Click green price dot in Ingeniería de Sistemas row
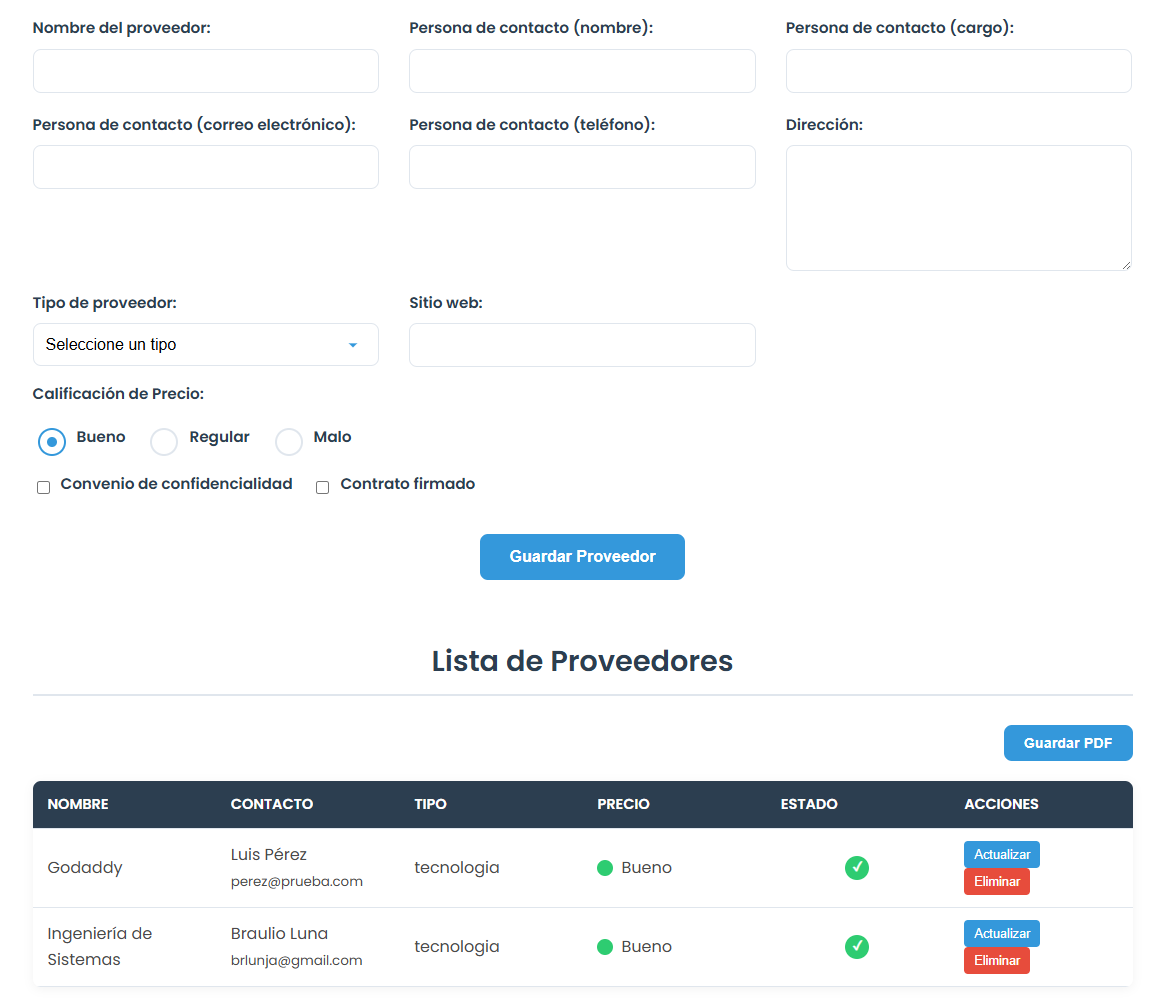The height and width of the screenshot is (1003, 1157). [605, 947]
